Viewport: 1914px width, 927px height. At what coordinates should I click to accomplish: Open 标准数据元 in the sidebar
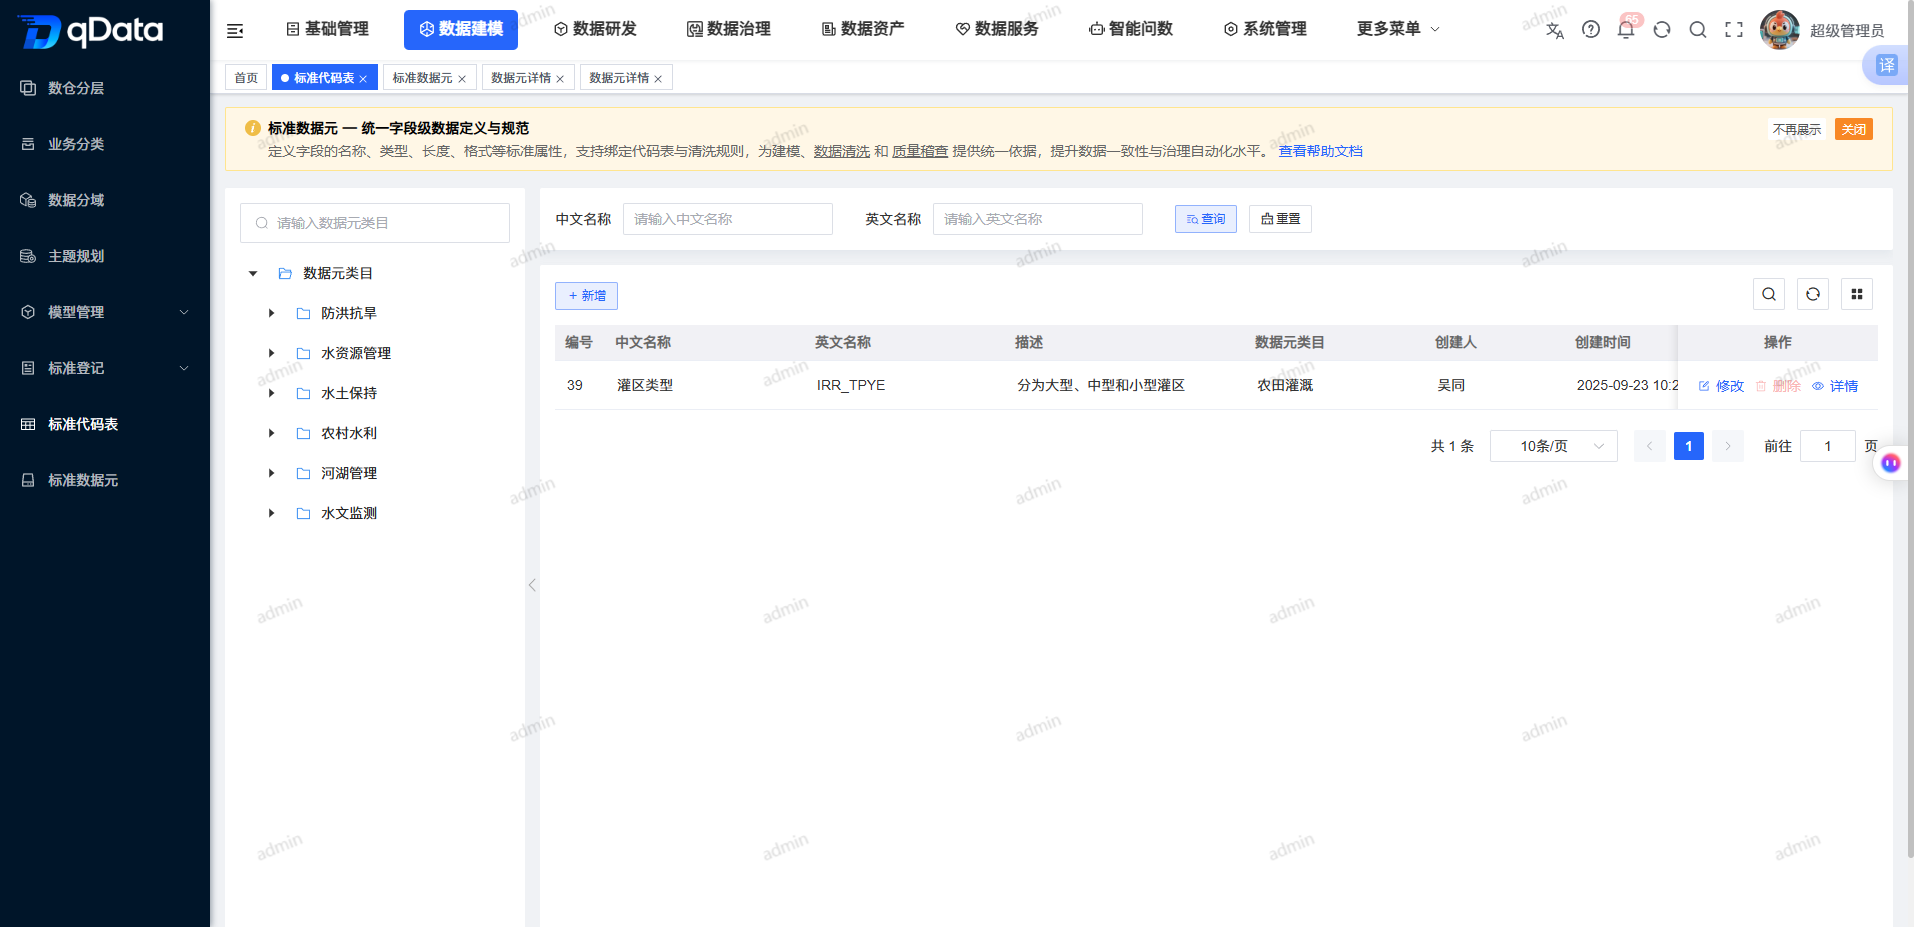click(105, 480)
